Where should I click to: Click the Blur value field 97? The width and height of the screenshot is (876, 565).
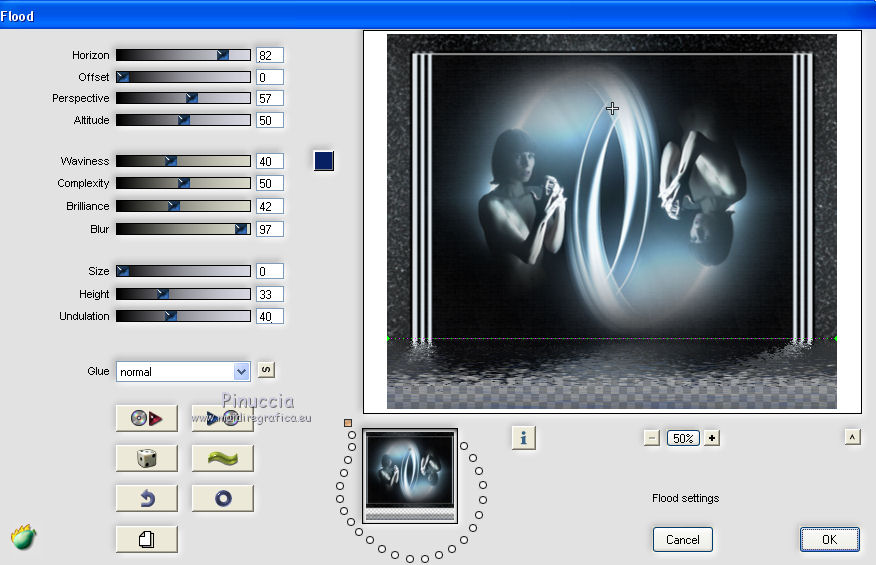coord(270,229)
